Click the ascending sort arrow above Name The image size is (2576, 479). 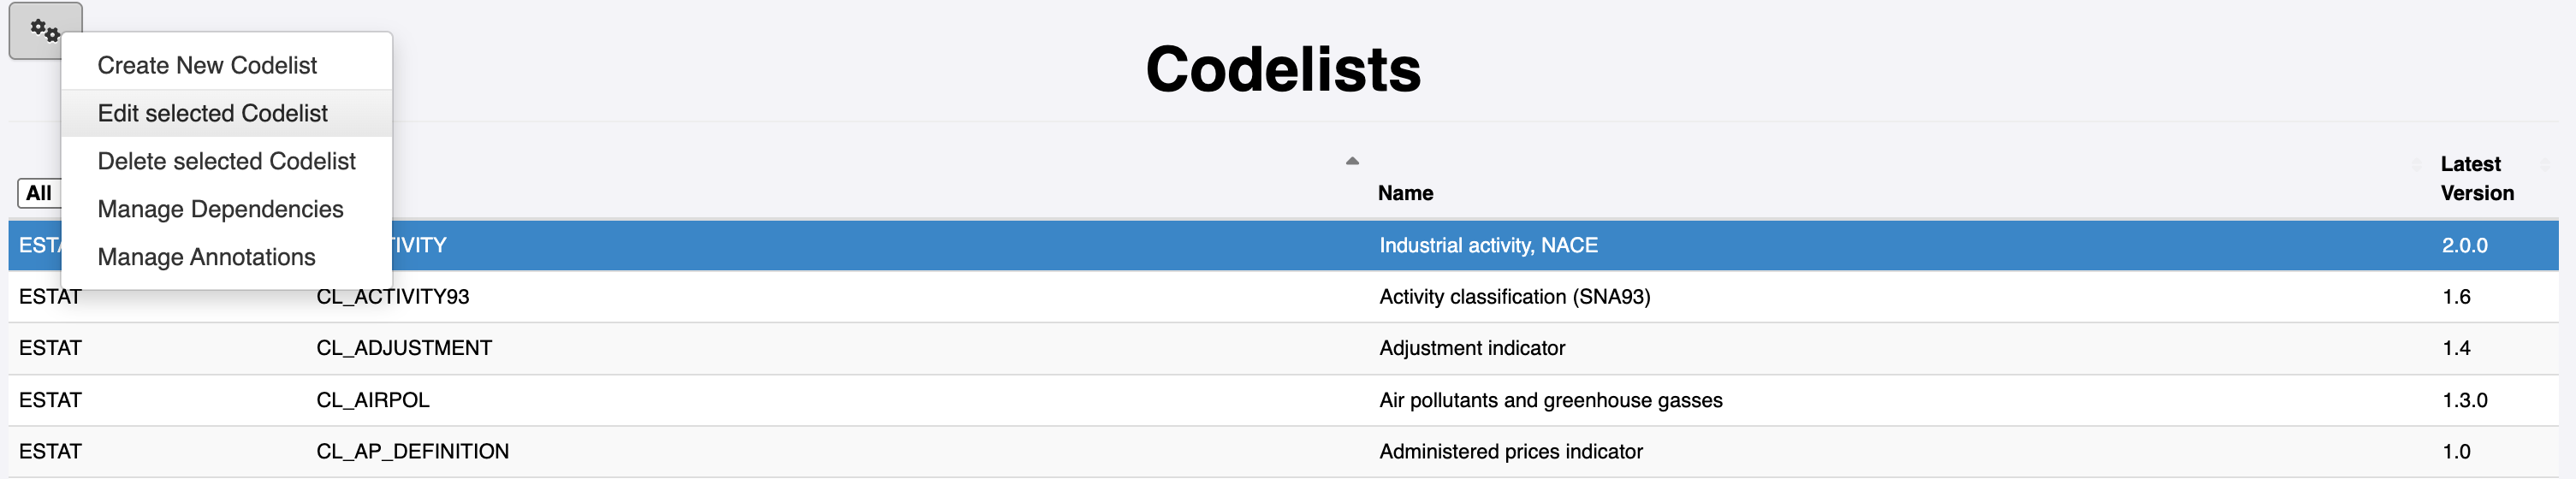[x=1352, y=161]
